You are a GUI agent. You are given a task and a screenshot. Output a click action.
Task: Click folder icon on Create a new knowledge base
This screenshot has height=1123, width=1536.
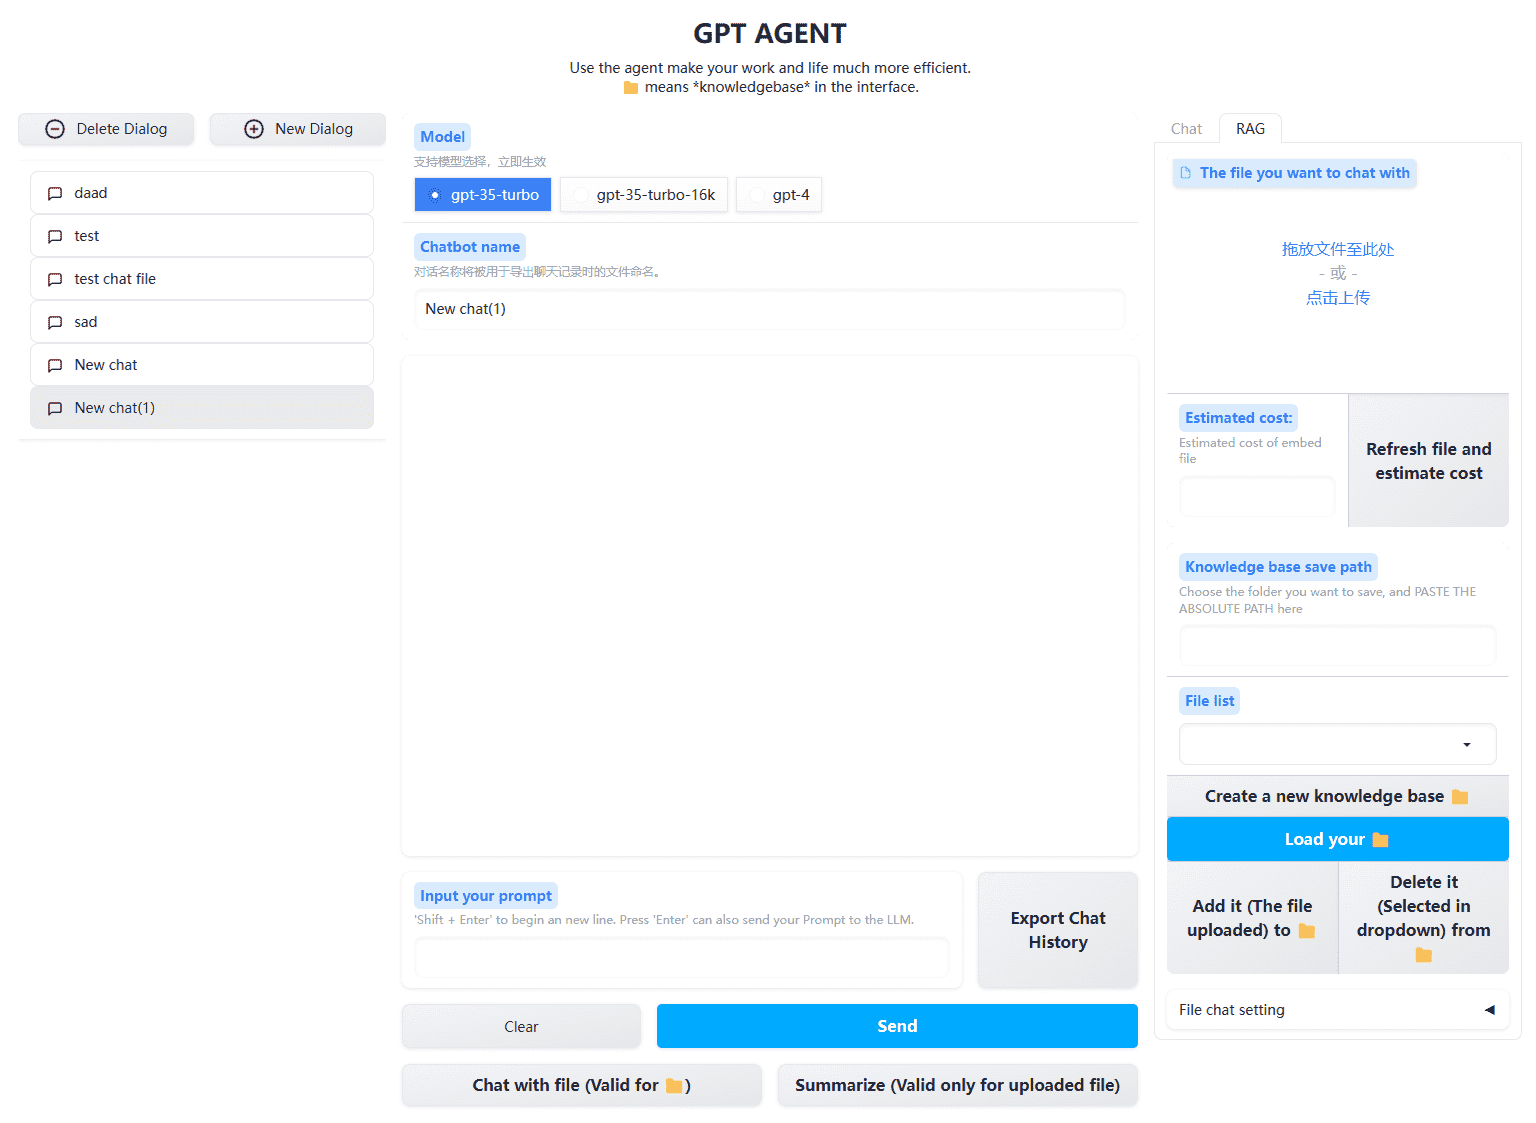pyautogui.click(x=1460, y=797)
